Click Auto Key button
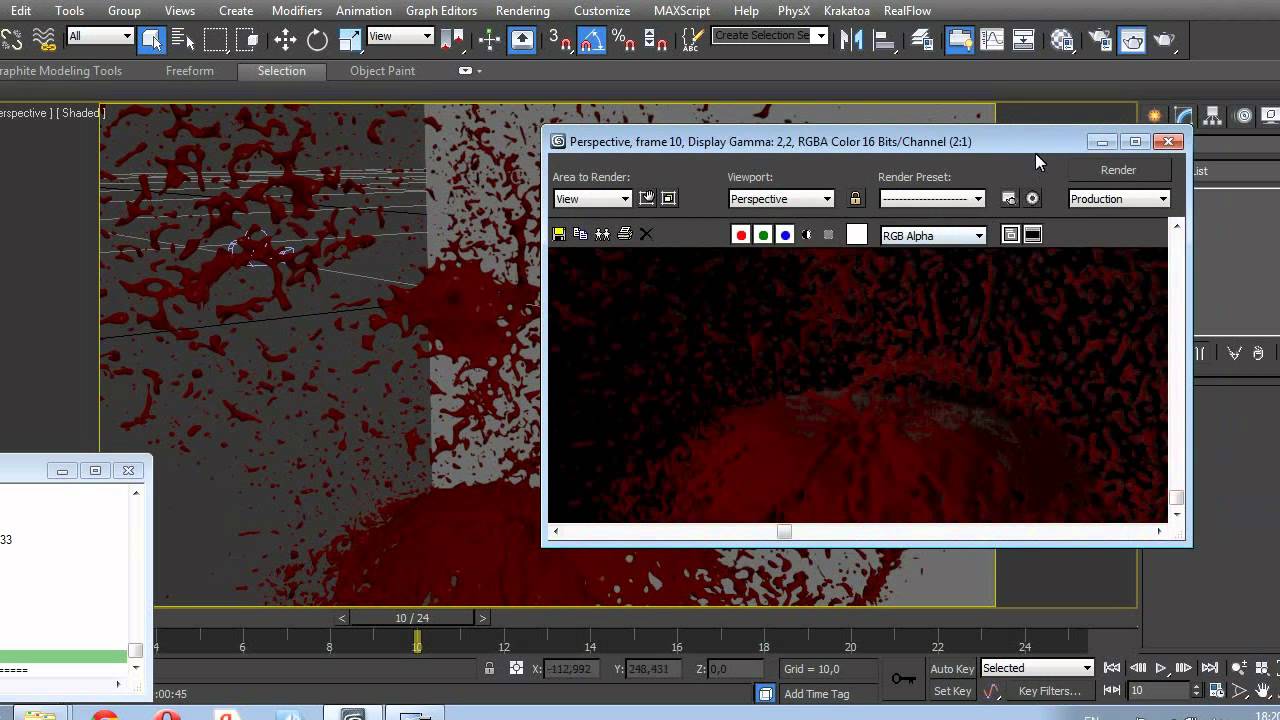 coord(952,669)
